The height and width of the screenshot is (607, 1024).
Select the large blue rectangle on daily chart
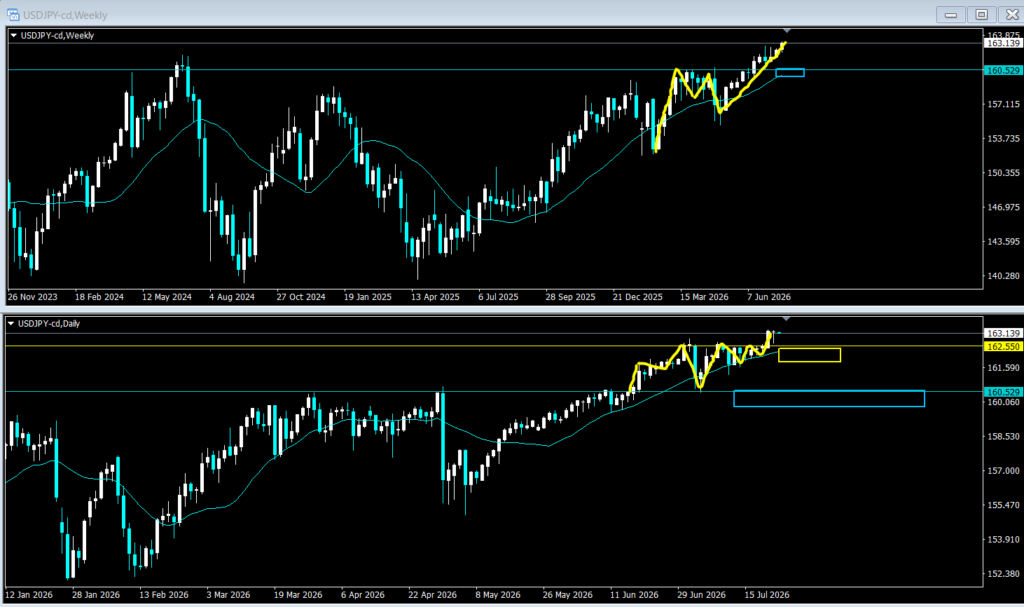tap(829, 399)
